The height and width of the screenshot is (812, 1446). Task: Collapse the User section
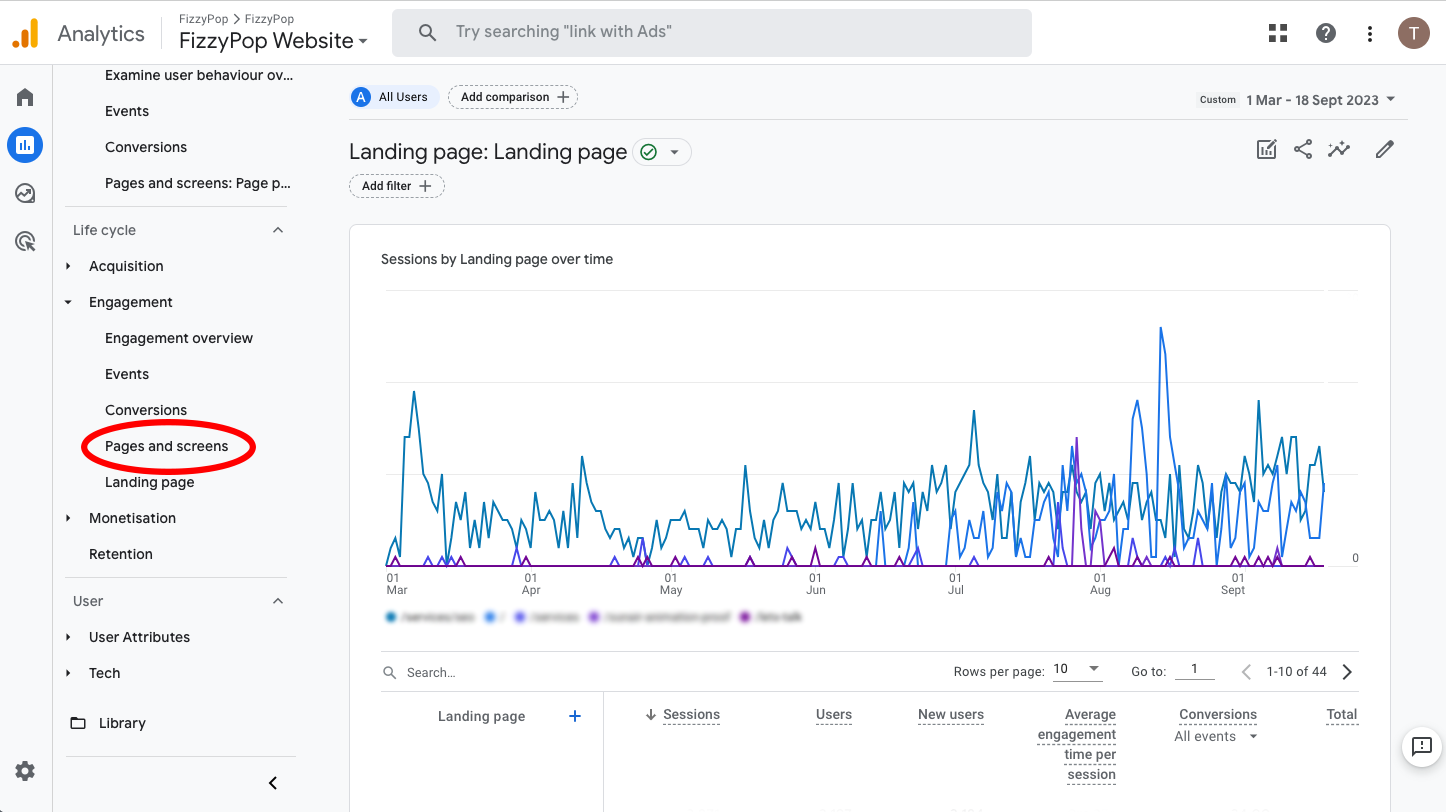coord(278,601)
